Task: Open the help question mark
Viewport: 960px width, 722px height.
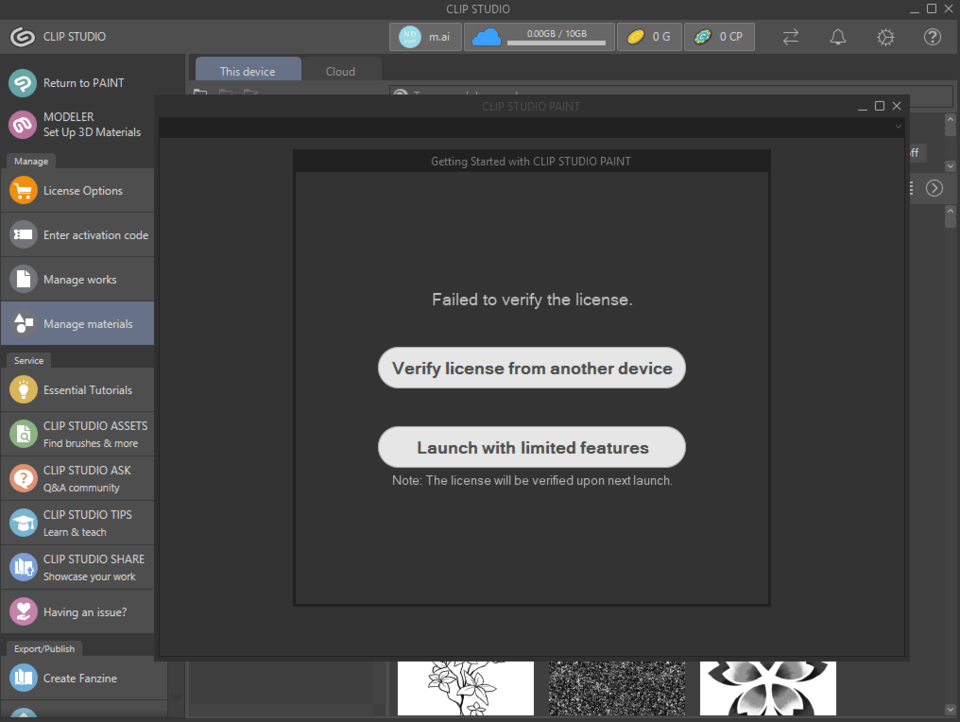Action: point(932,36)
